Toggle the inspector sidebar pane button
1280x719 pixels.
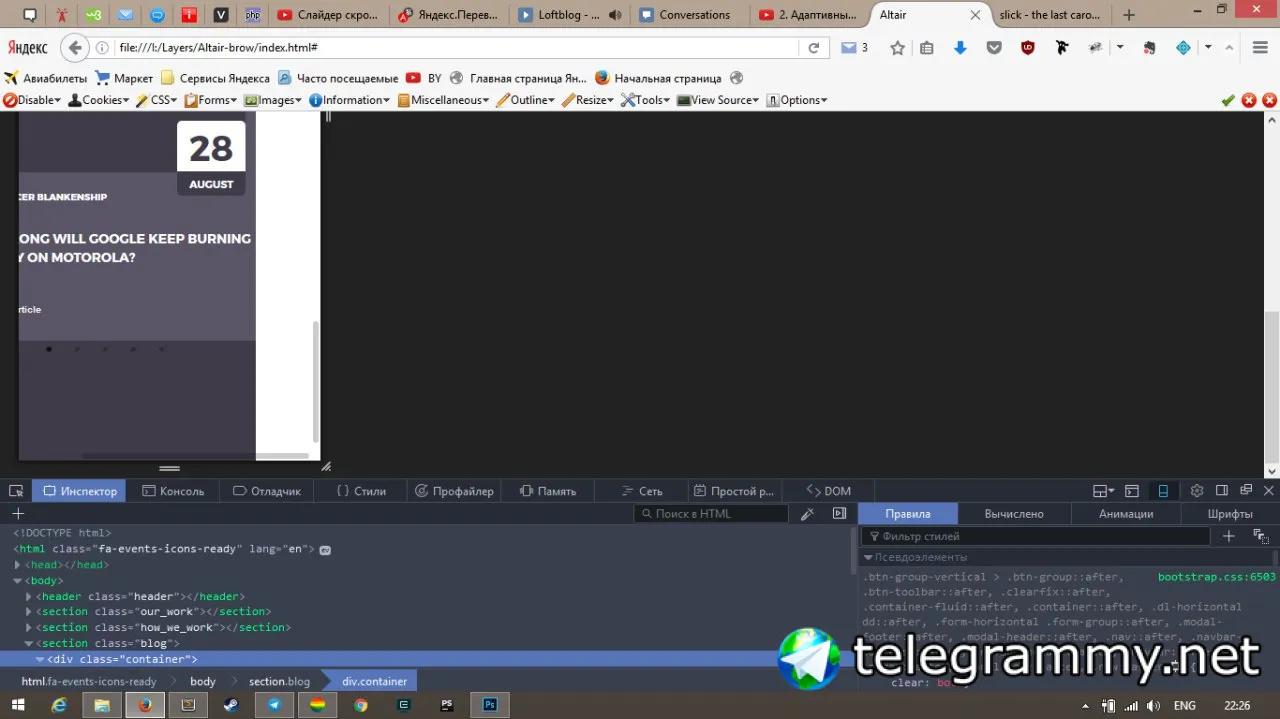839,513
